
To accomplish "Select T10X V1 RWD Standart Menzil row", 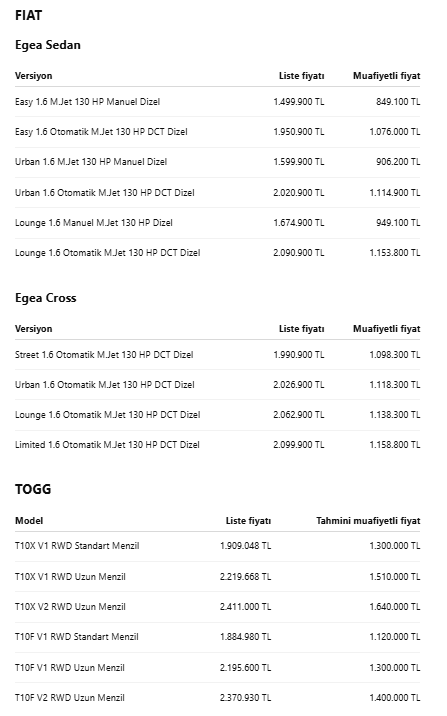I will (x=217, y=546).
